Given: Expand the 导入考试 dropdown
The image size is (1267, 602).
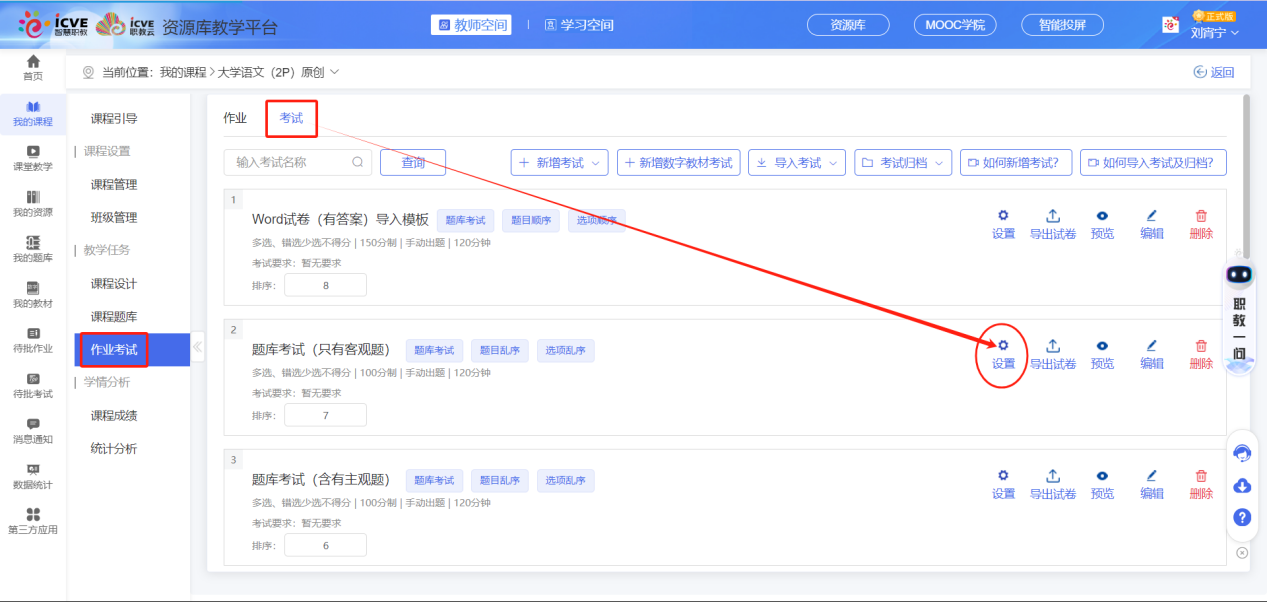Looking at the screenshot, I should point(796,162).
